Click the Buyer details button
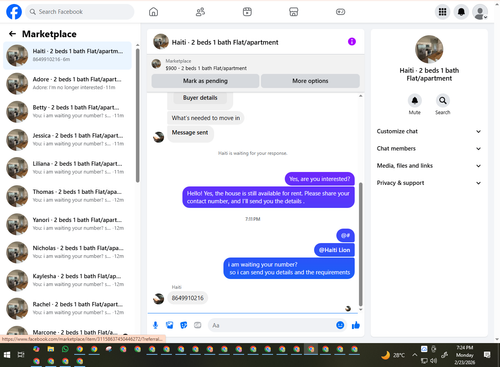Image resolution: width=500 pixels, height=367 pixels. click(200, 98)
